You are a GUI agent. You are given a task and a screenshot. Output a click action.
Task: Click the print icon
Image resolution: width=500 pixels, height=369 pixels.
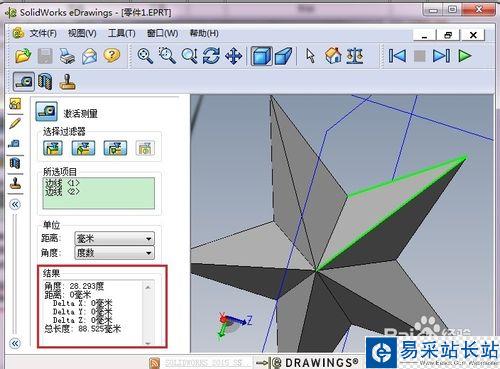click(68, 56)
